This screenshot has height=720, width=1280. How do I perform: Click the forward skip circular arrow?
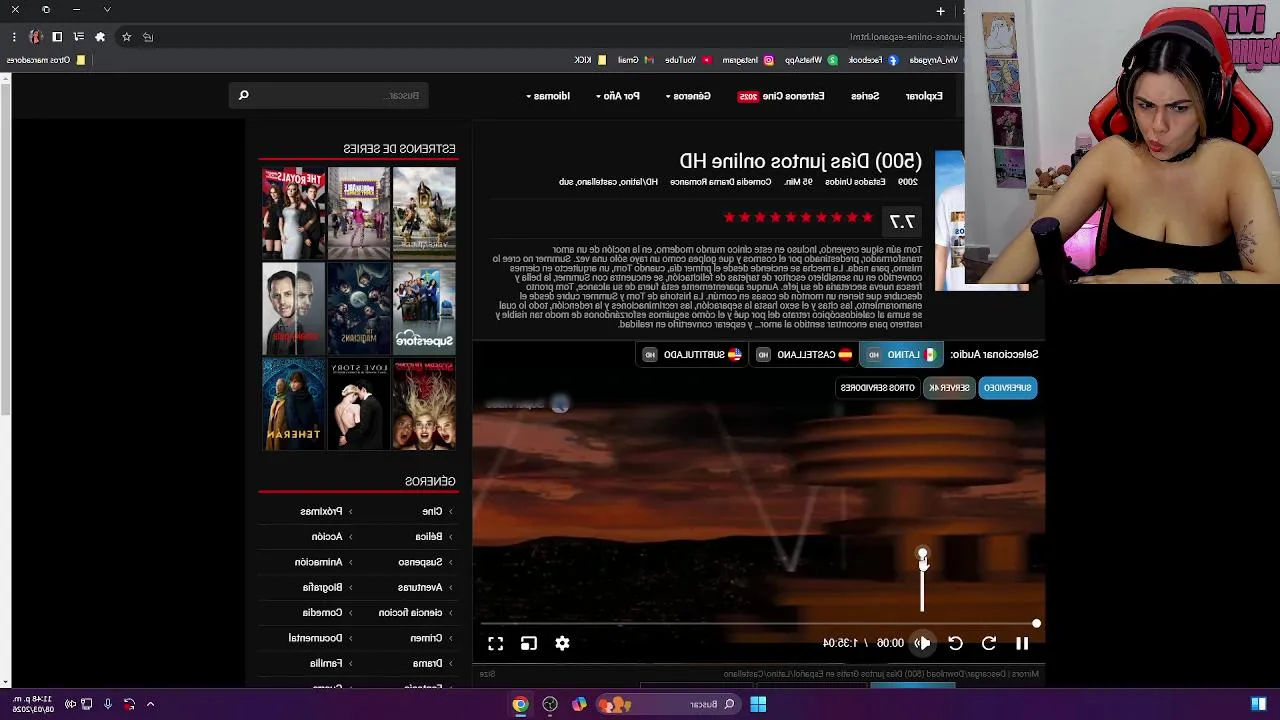point(988,643)
